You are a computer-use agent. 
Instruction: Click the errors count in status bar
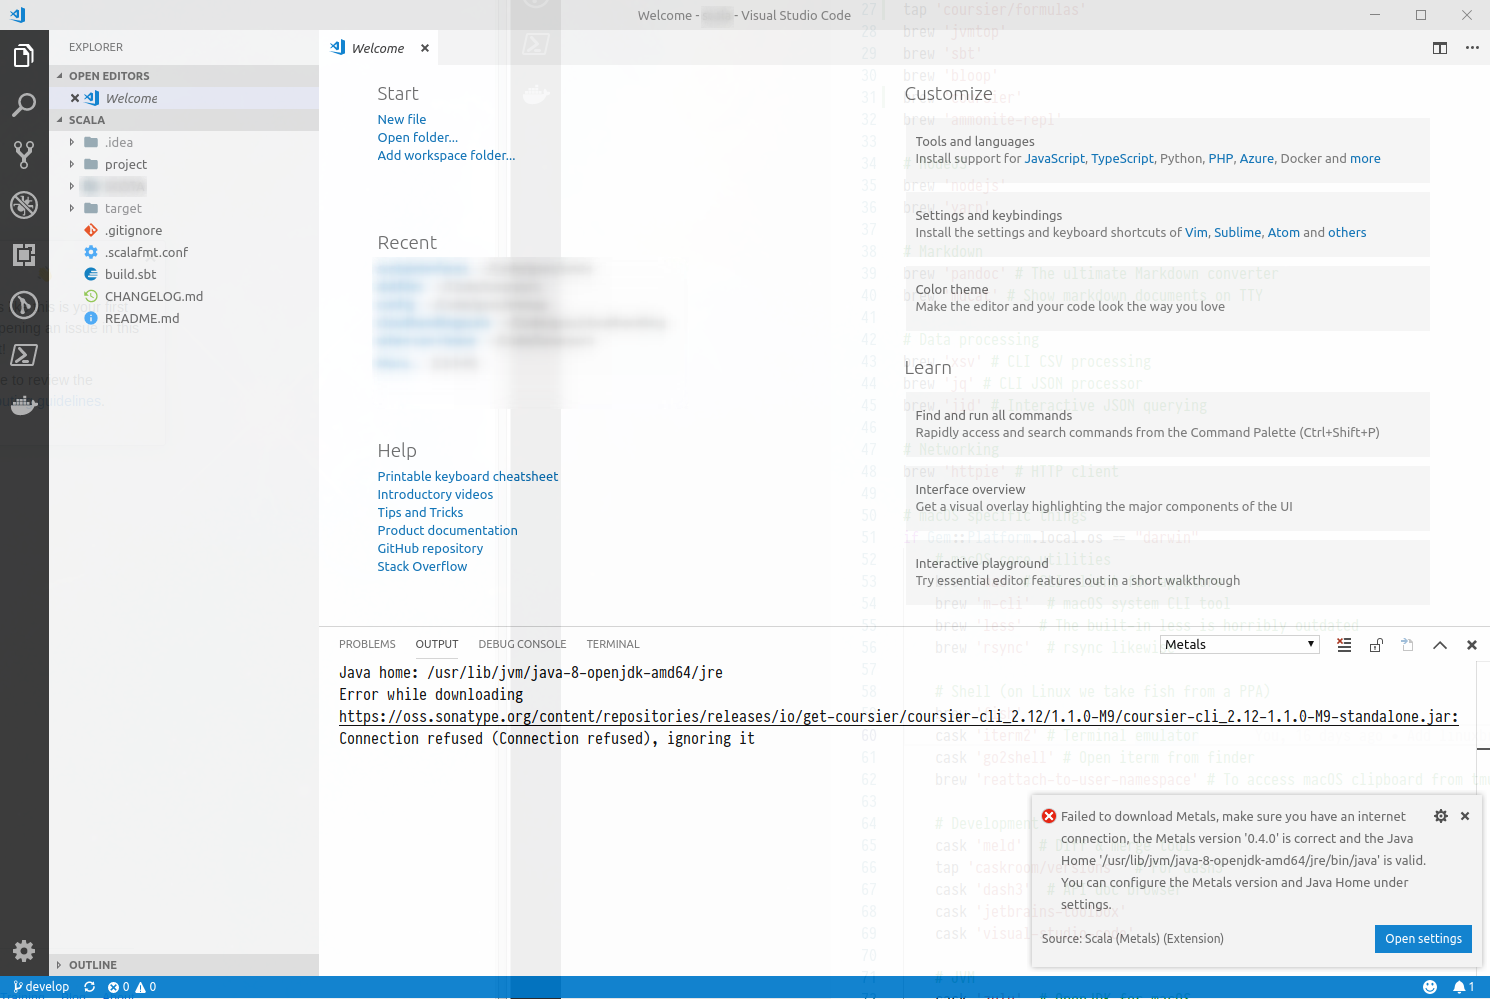pos(118,987)
